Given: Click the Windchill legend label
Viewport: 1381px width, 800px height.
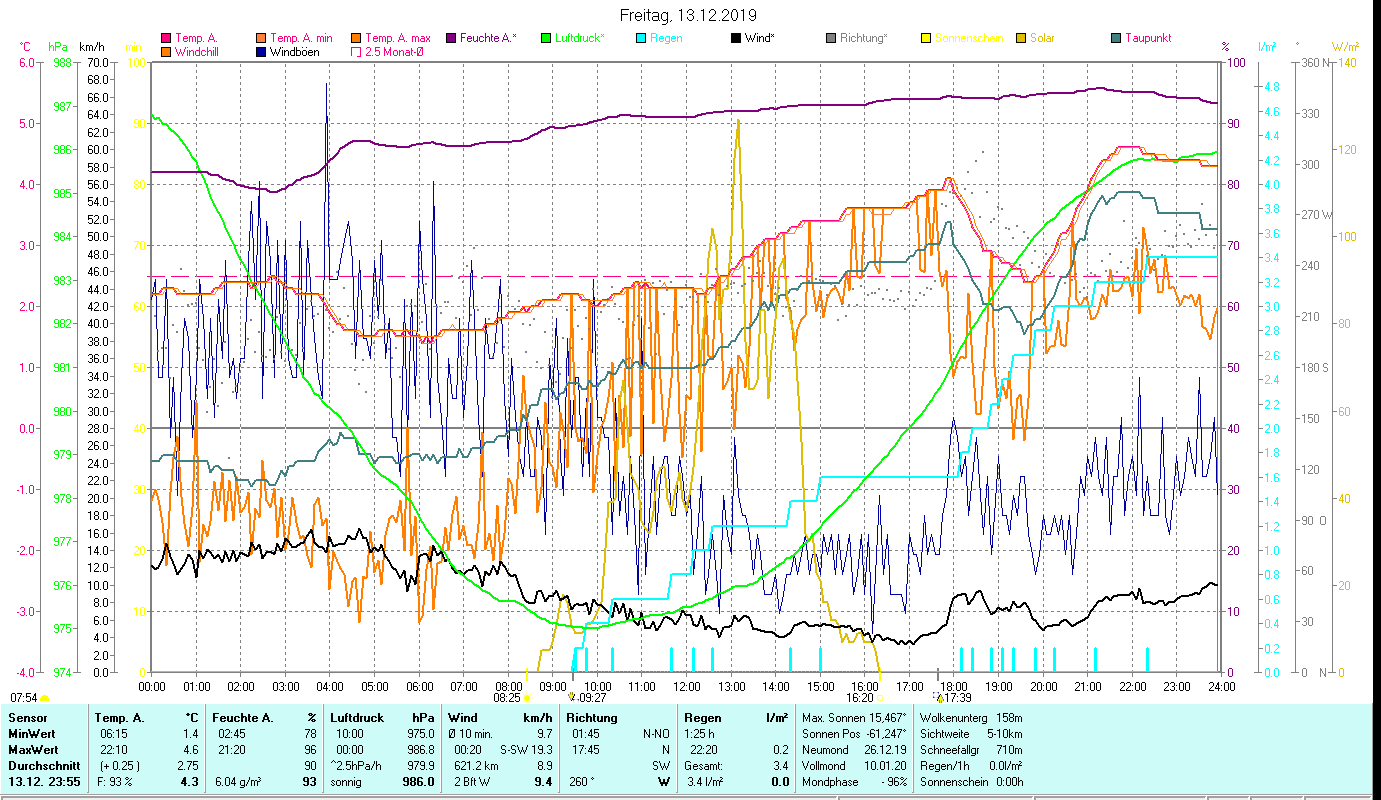Looking at the screenshot, I should point(198,51).
